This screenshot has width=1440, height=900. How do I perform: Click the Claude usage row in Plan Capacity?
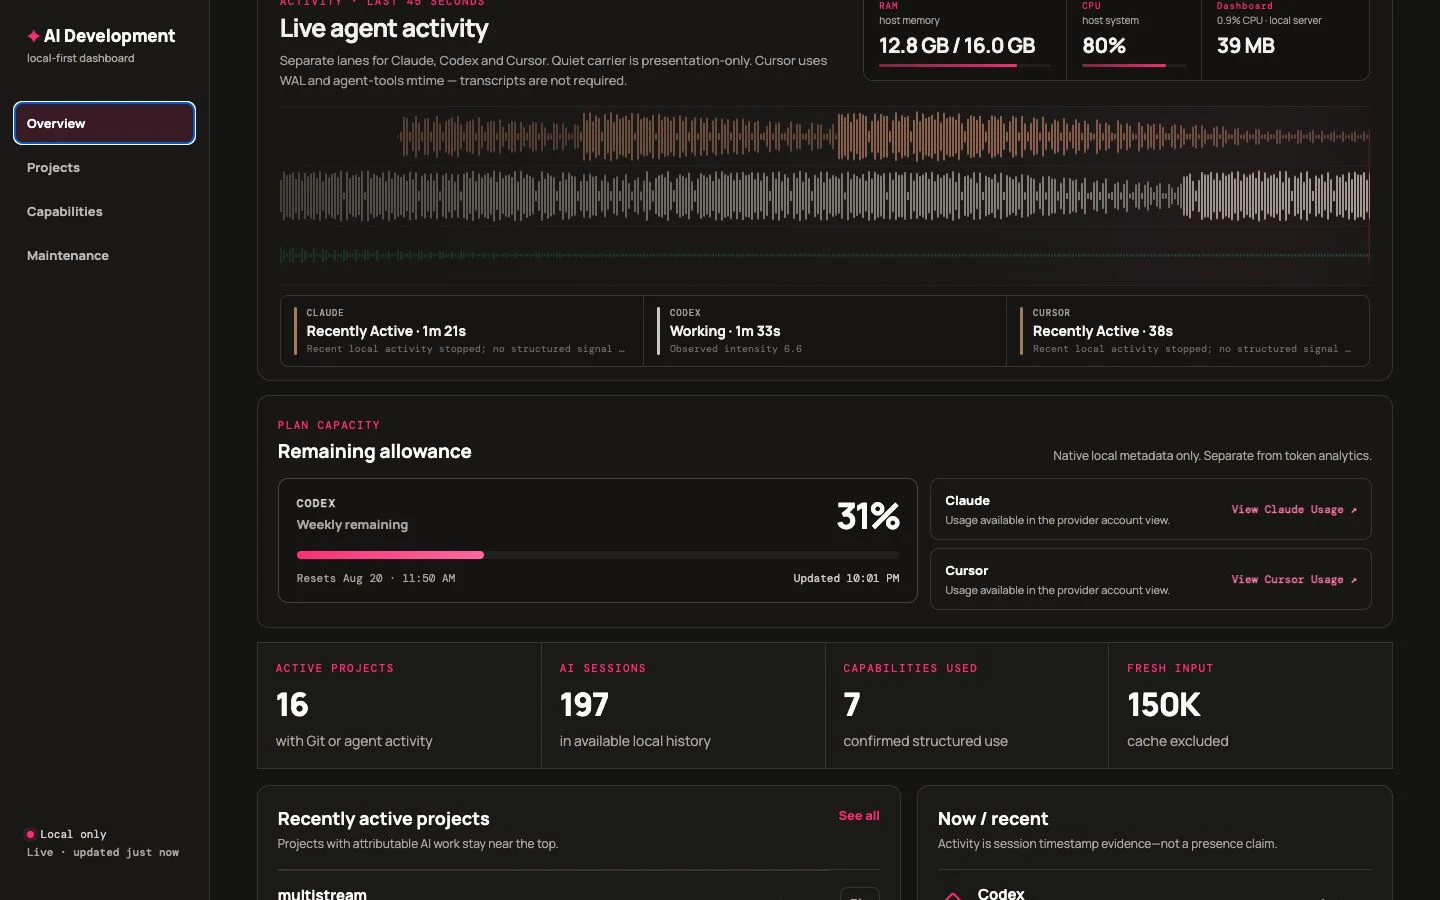pos(1150,510)
